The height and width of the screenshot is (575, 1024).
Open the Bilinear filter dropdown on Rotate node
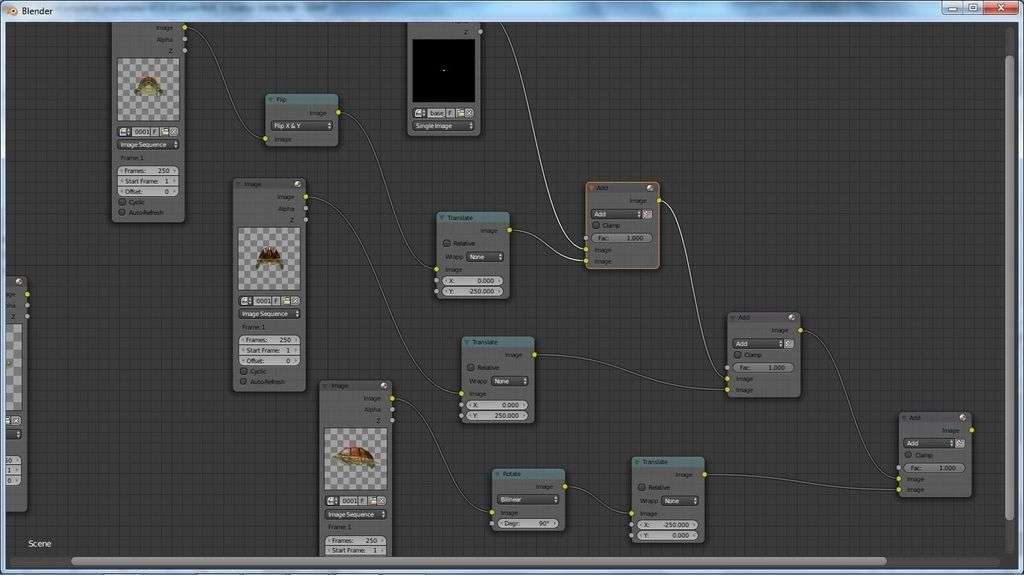pyautogui.click(x=528, y=499)
